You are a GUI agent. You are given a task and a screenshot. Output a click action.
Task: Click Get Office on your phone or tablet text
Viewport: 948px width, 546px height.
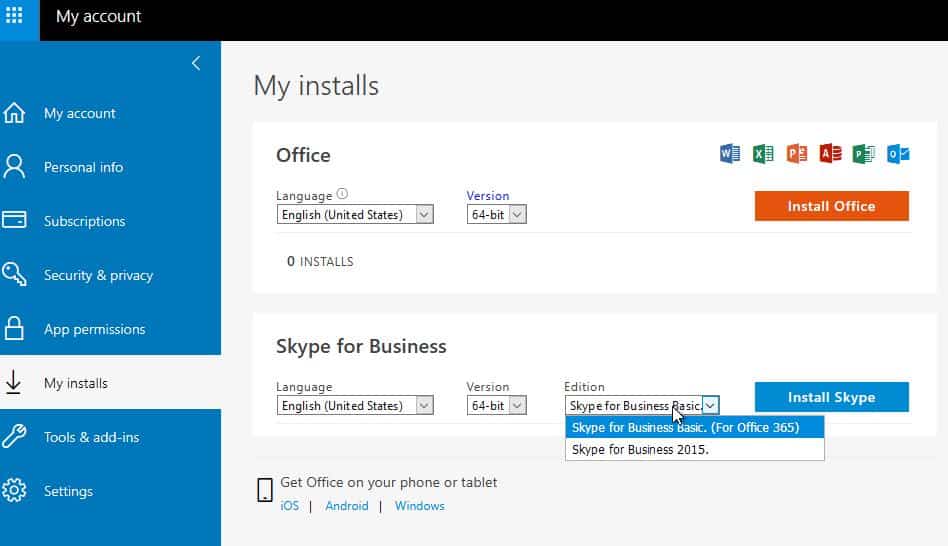click(388, 483)
